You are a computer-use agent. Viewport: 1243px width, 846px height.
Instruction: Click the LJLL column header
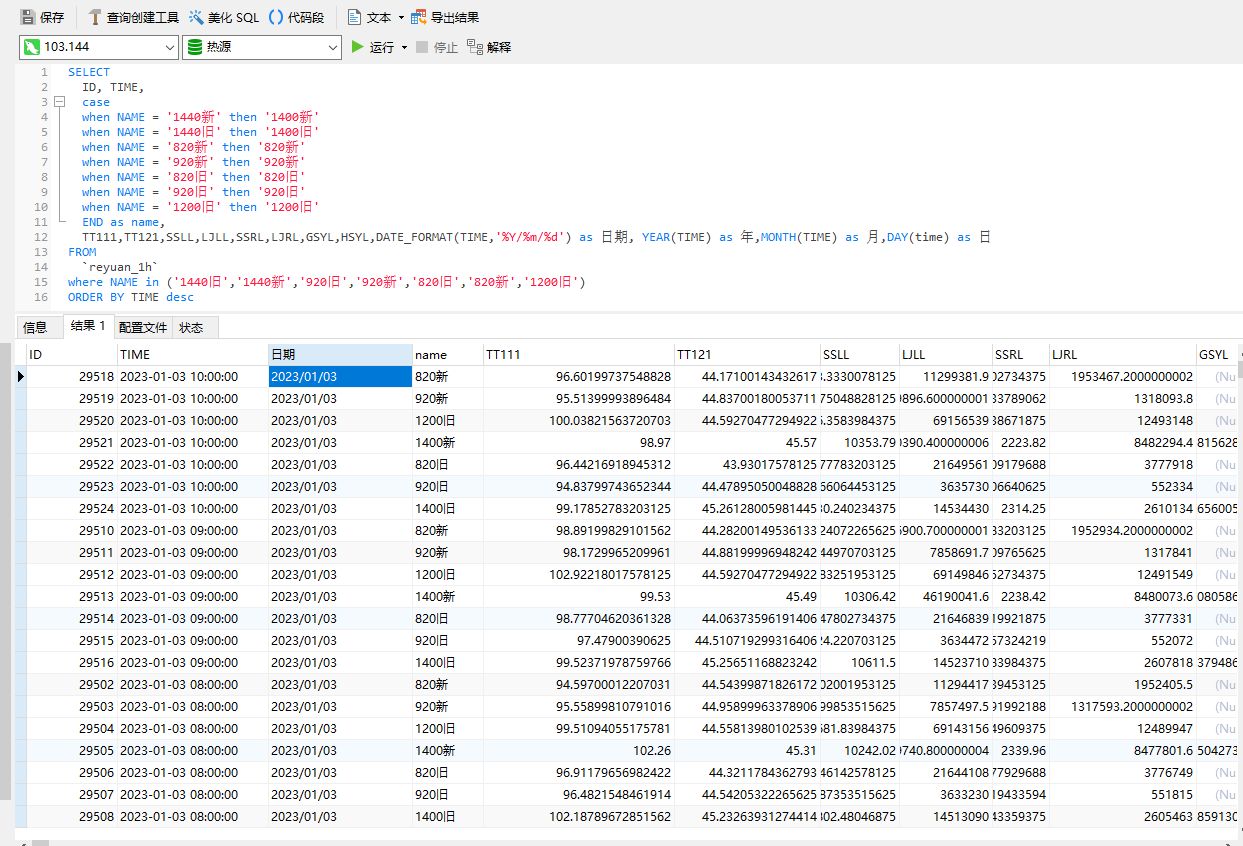[945, 354]
